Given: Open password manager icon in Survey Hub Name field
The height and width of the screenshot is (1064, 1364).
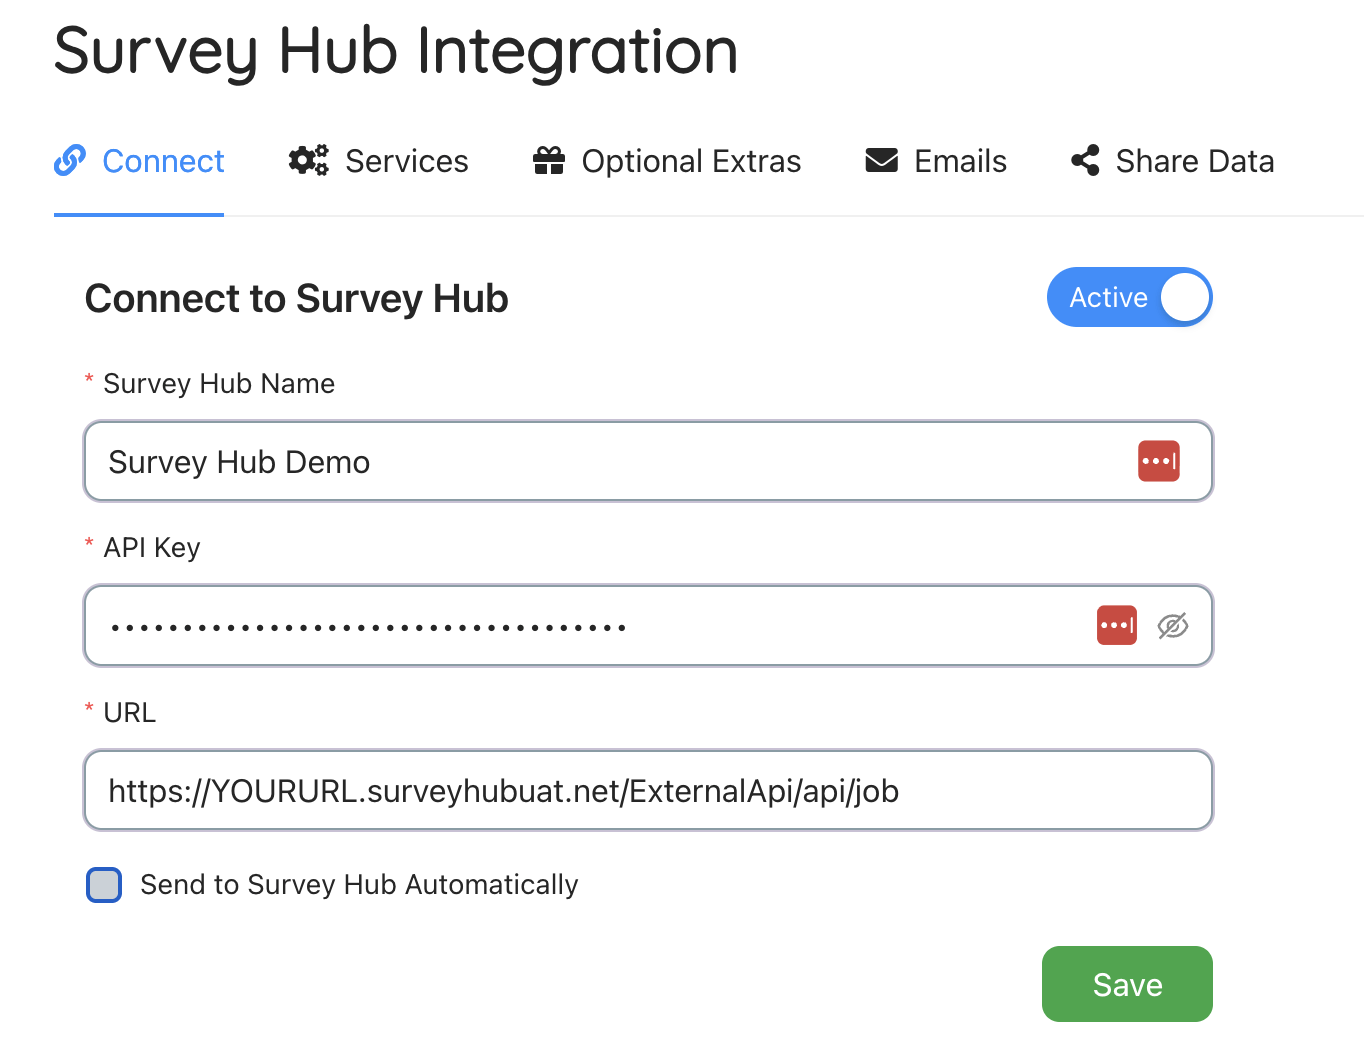Looking at the screenshot, I should point(1158,461).
